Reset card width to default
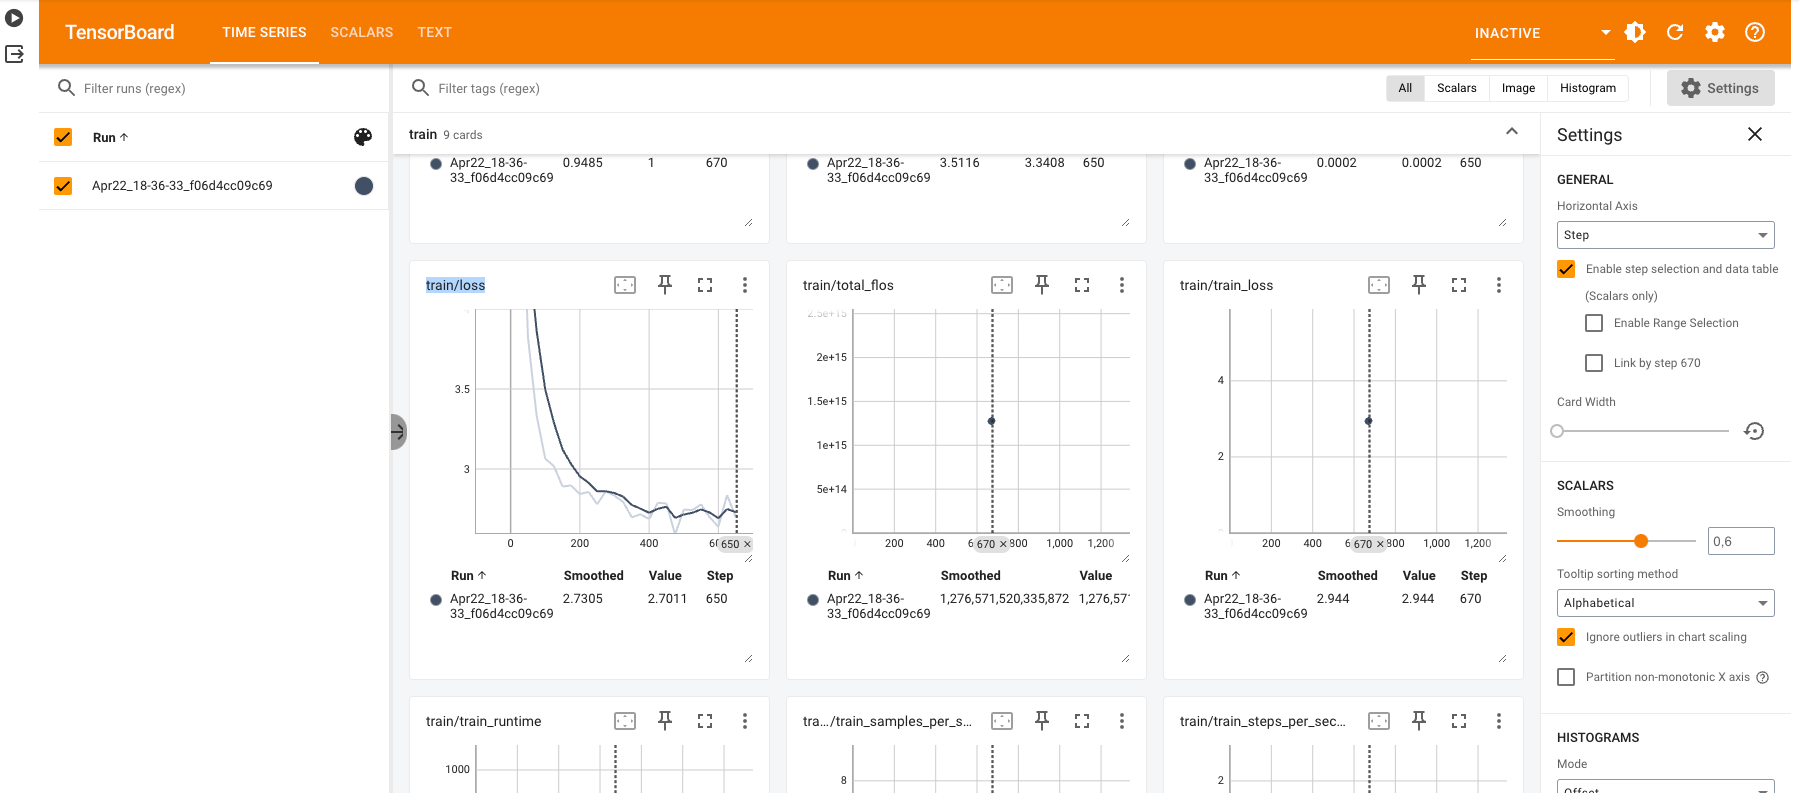The height and width of the screenshot is (793, 1799). pos(1754,431)
